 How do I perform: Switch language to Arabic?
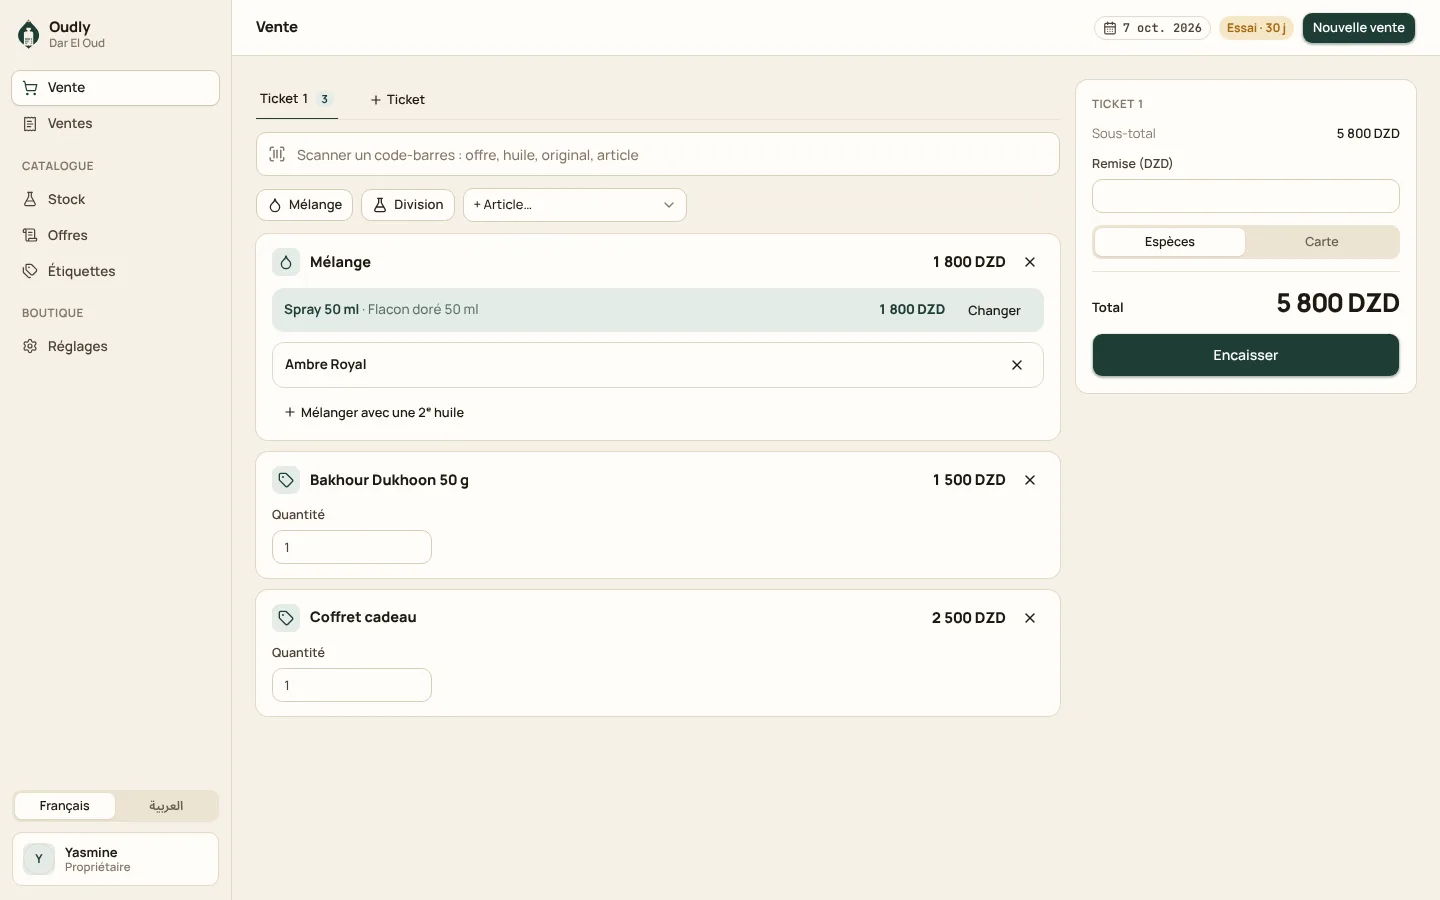[x=166, y=806]
